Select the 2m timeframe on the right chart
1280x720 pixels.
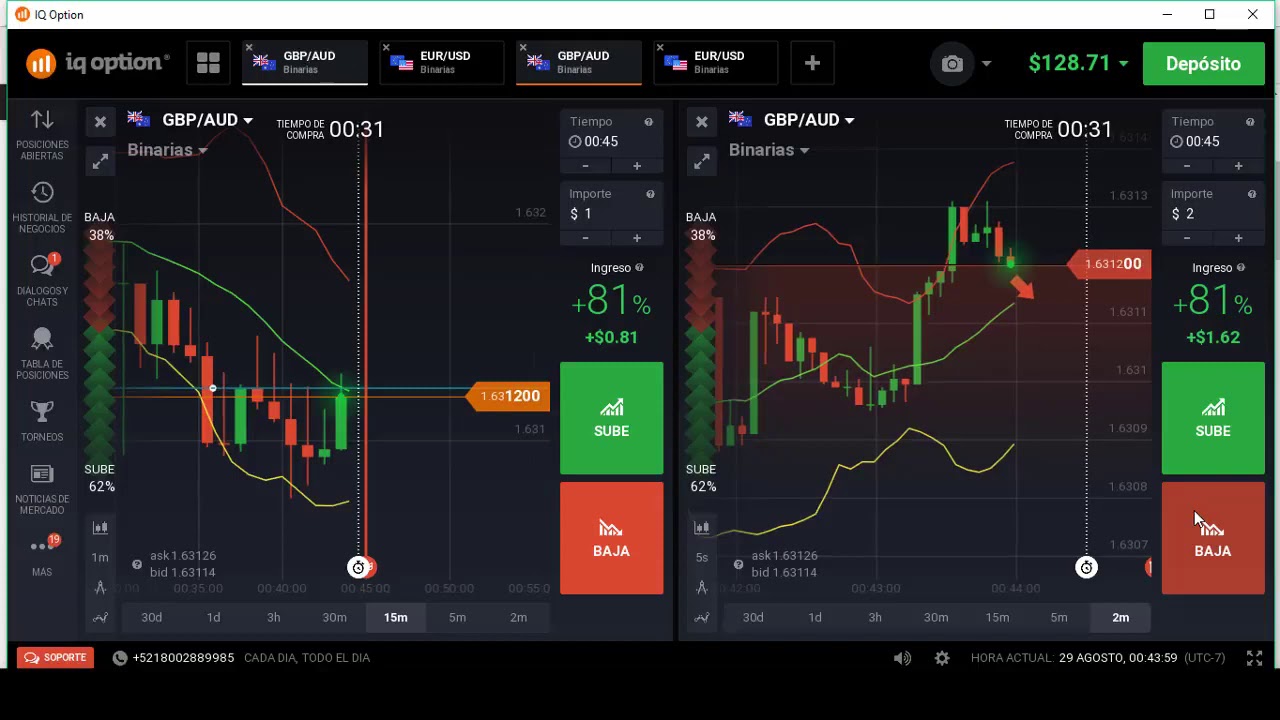[1121, 618]
